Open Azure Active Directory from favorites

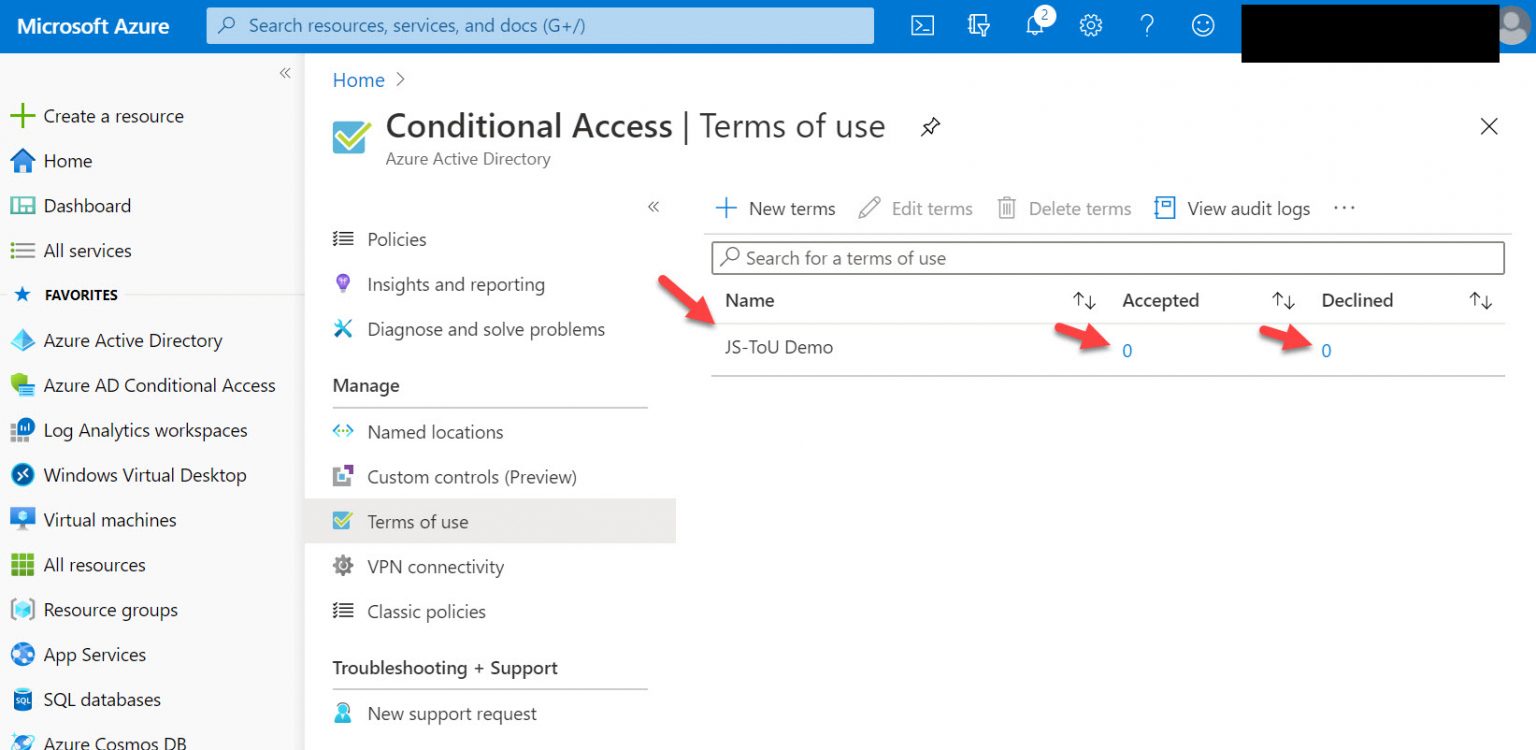(x=133, y=340)
